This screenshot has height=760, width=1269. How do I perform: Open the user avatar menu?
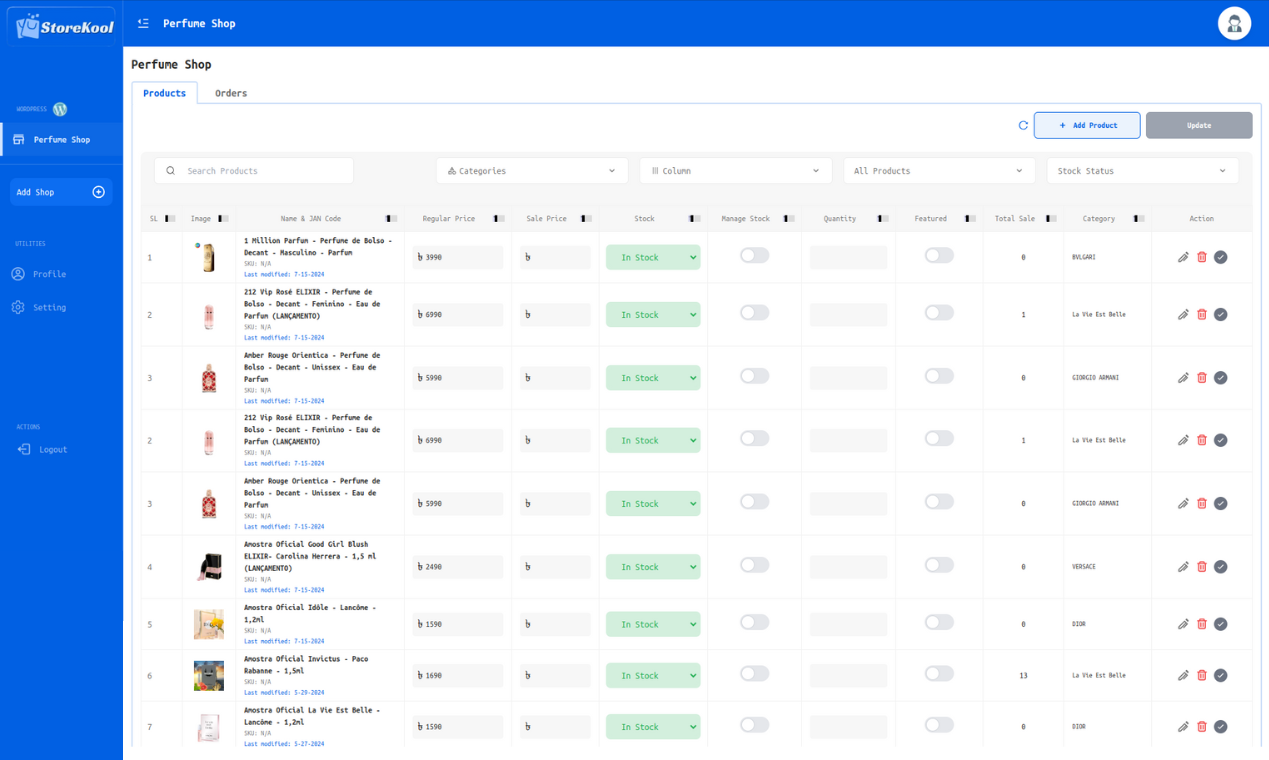[1234, 23]
